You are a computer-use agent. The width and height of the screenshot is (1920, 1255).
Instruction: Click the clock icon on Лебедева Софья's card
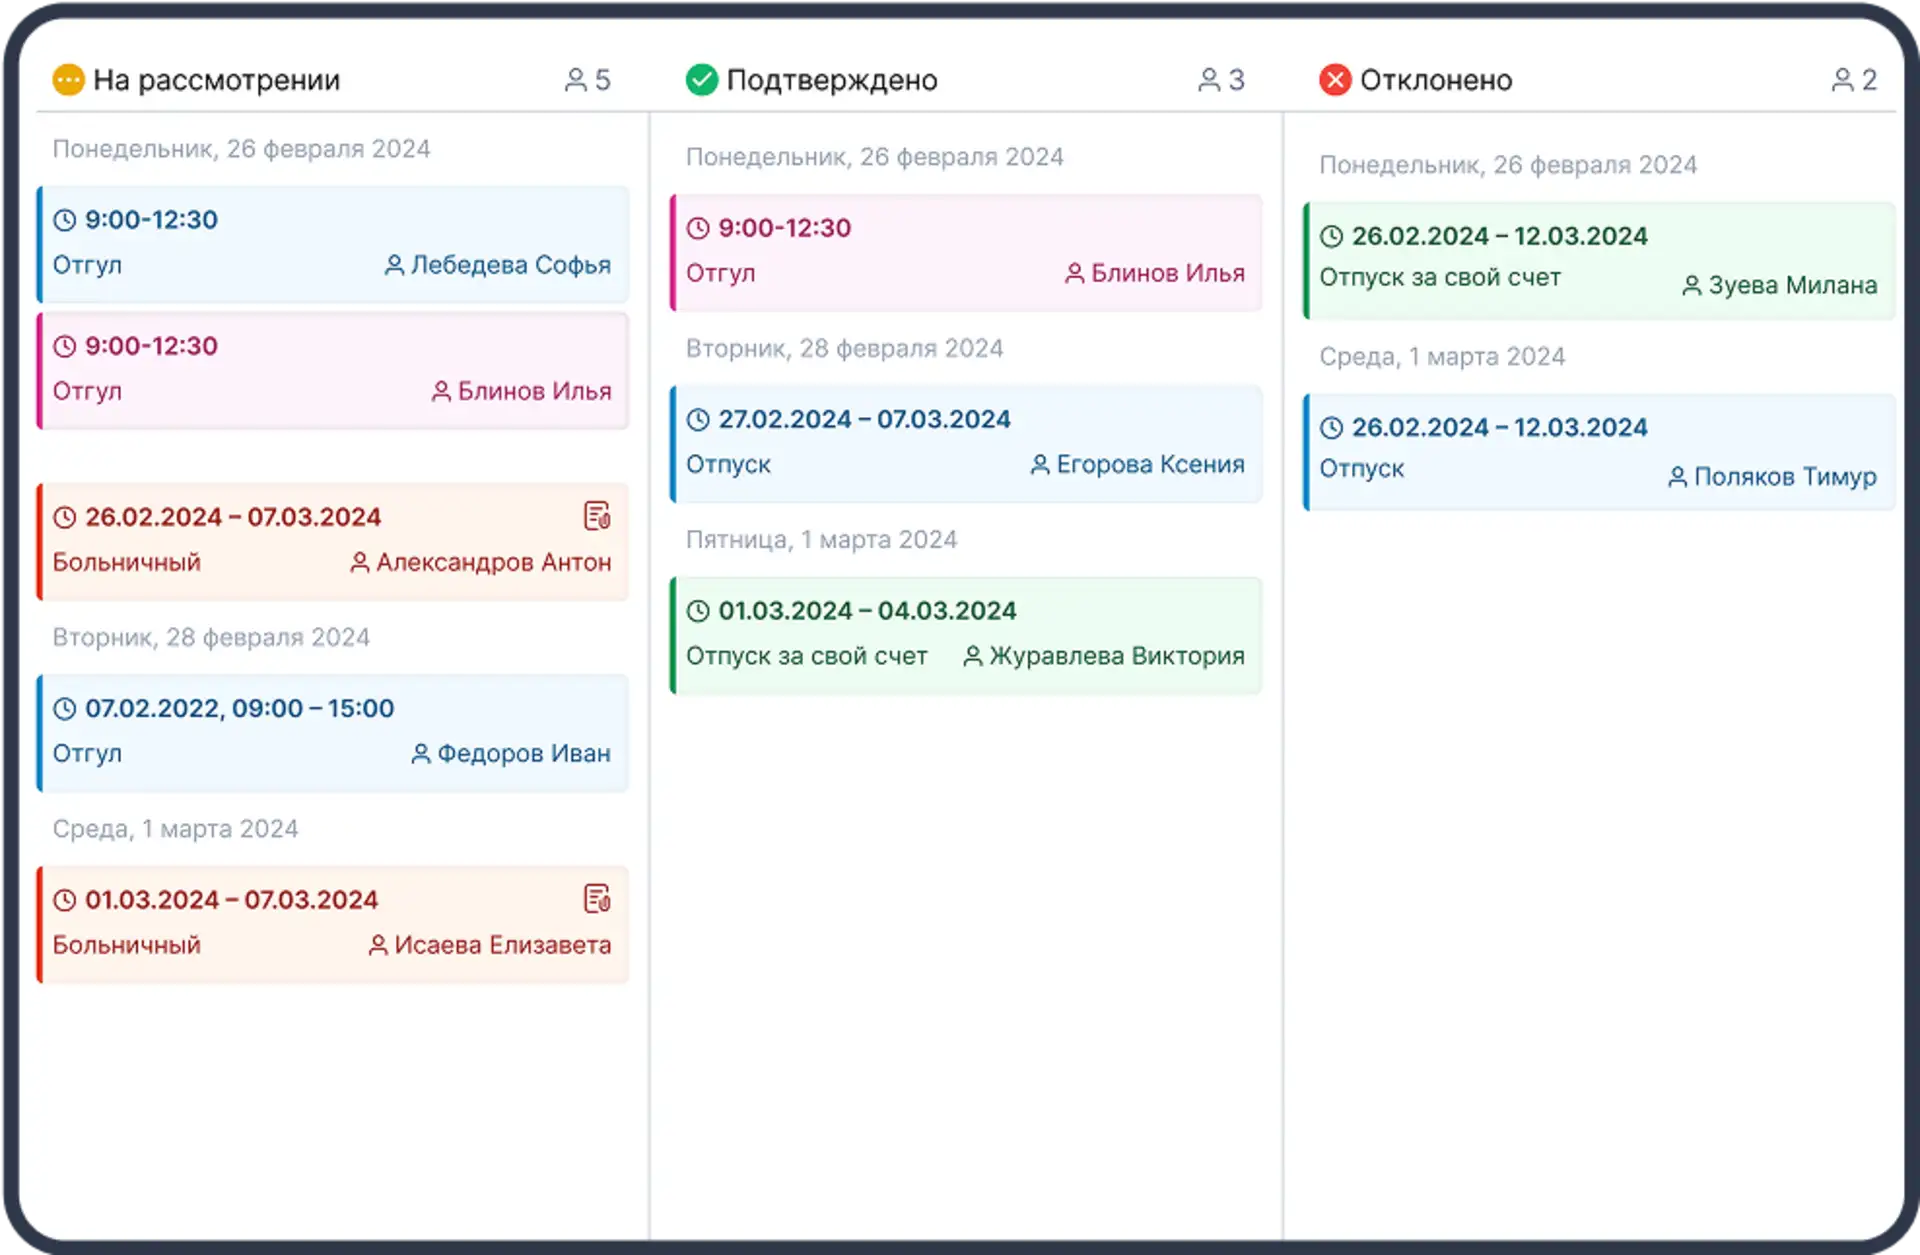(65, 220)
